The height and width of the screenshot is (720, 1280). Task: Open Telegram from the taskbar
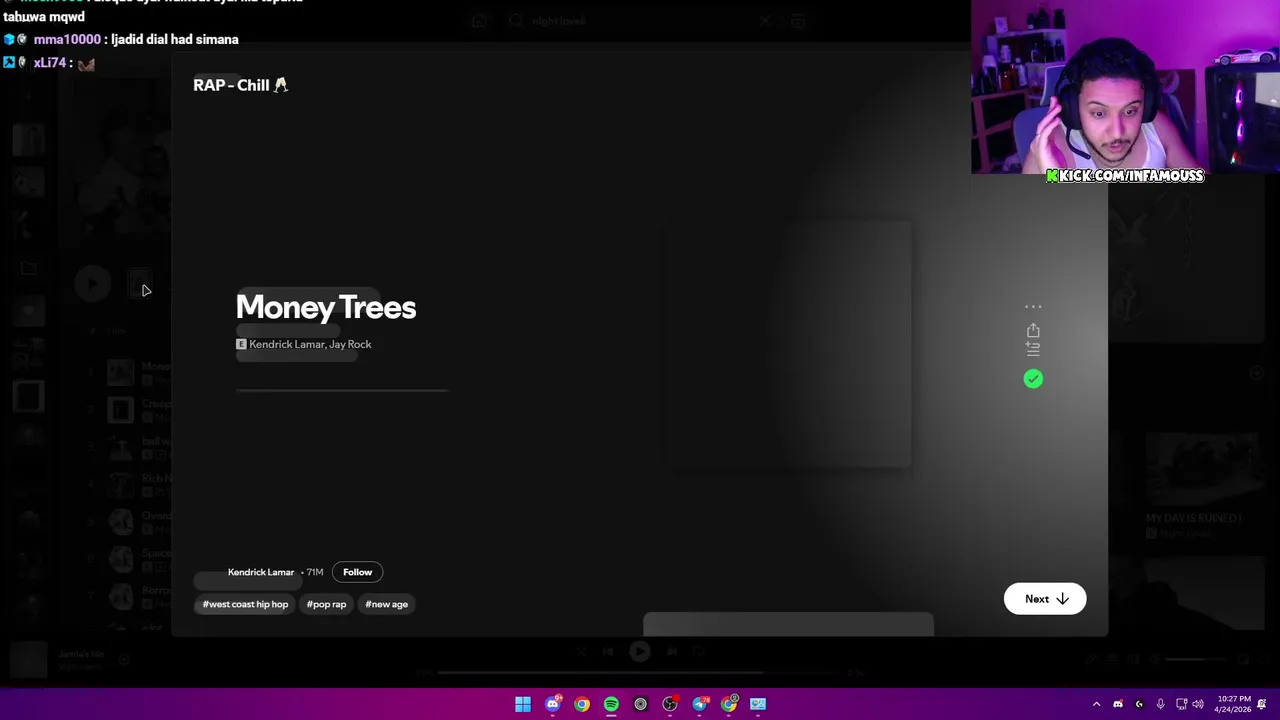(x=700, y=704)
